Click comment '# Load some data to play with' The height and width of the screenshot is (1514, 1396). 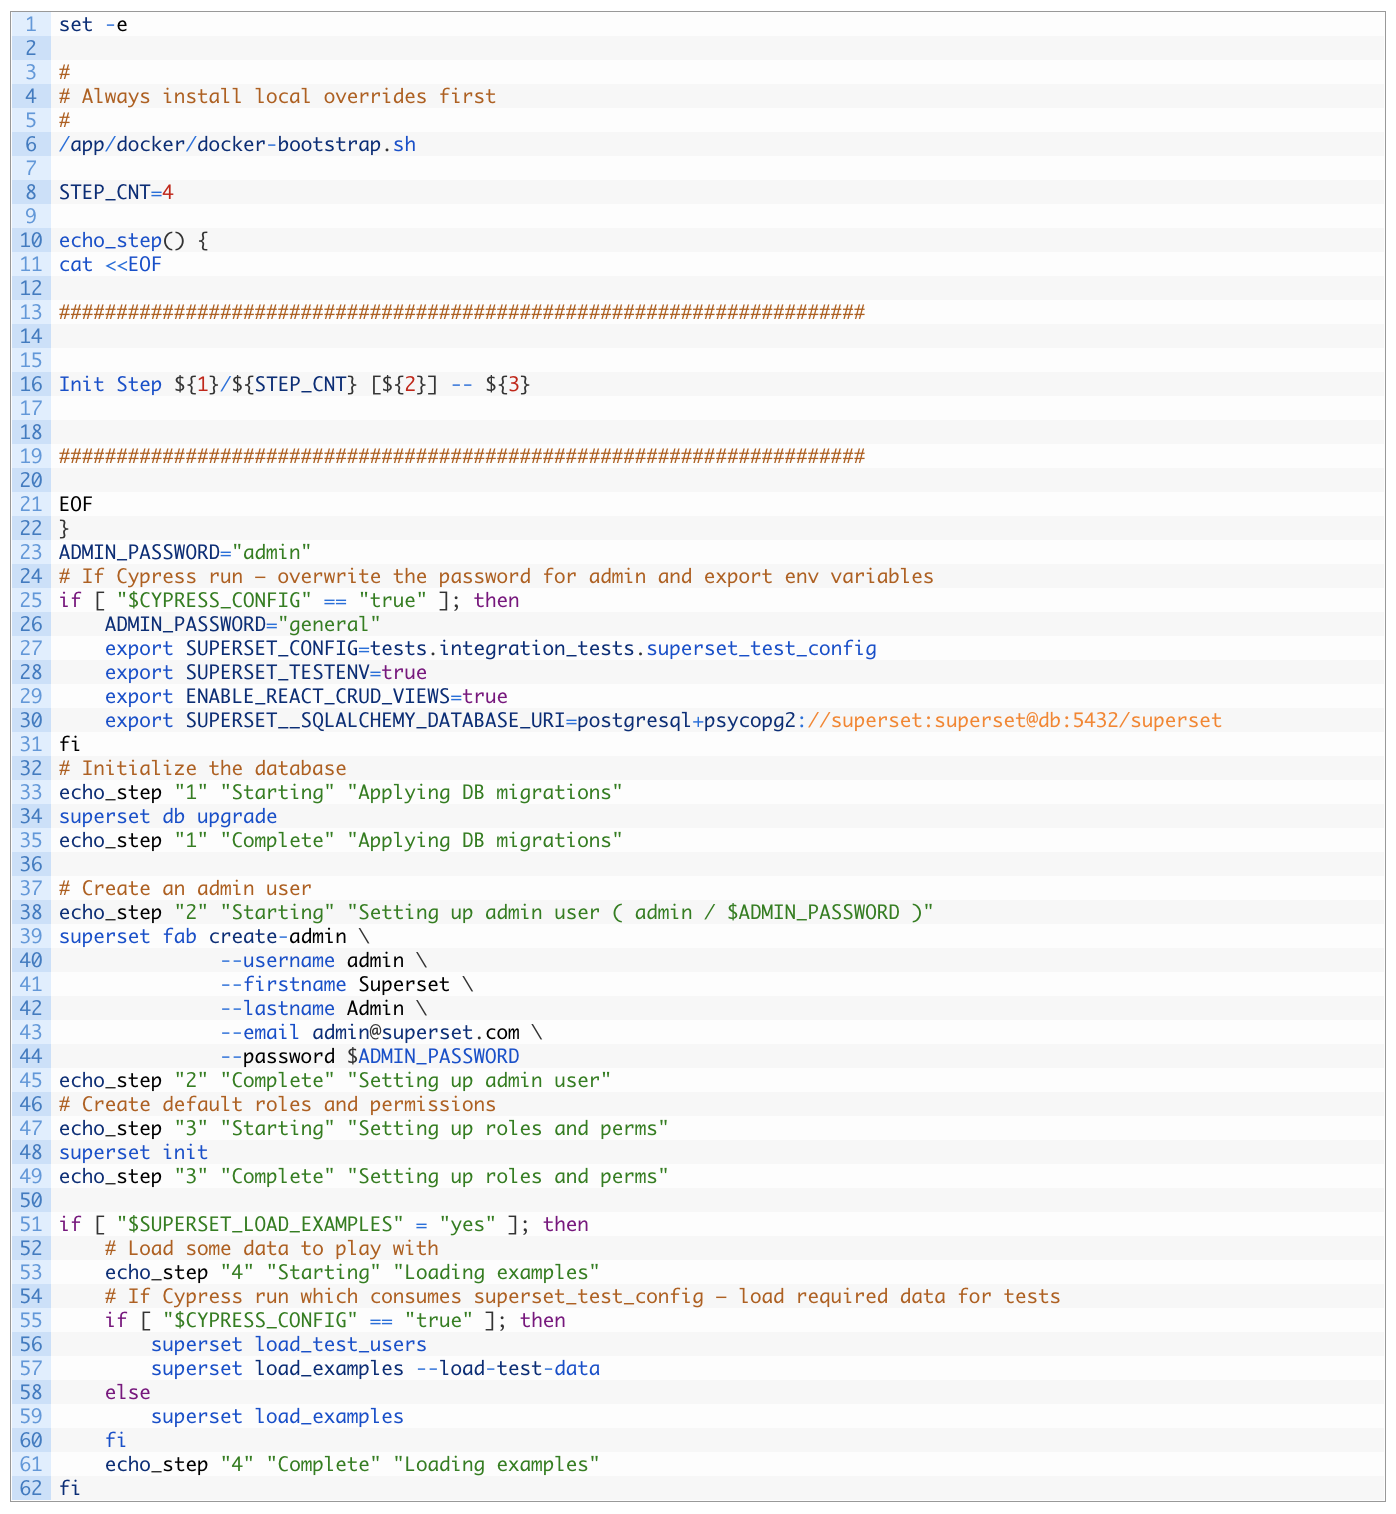pyautogui.click(x=272, y=1248)
